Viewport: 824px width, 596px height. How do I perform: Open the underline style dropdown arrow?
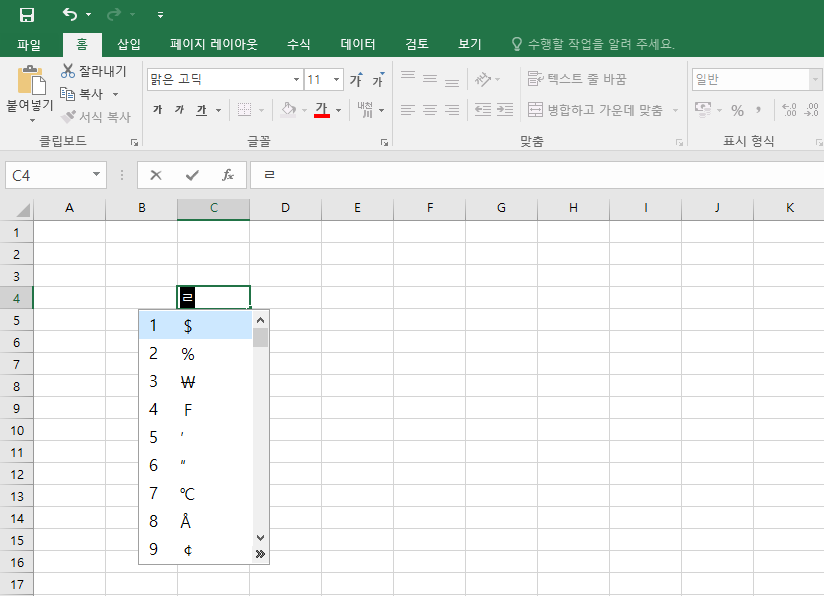(219, 110)
